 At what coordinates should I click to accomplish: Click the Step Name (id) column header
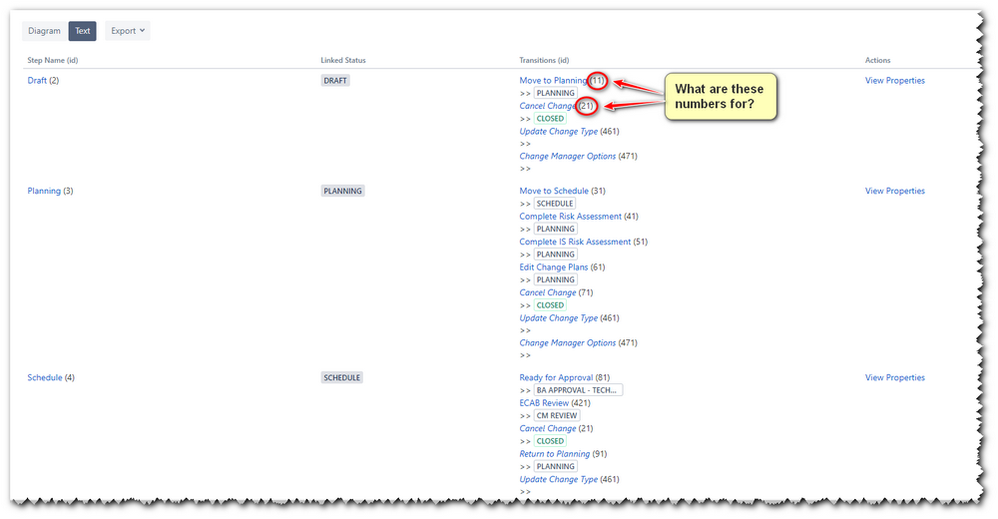[x=53, y=60]
